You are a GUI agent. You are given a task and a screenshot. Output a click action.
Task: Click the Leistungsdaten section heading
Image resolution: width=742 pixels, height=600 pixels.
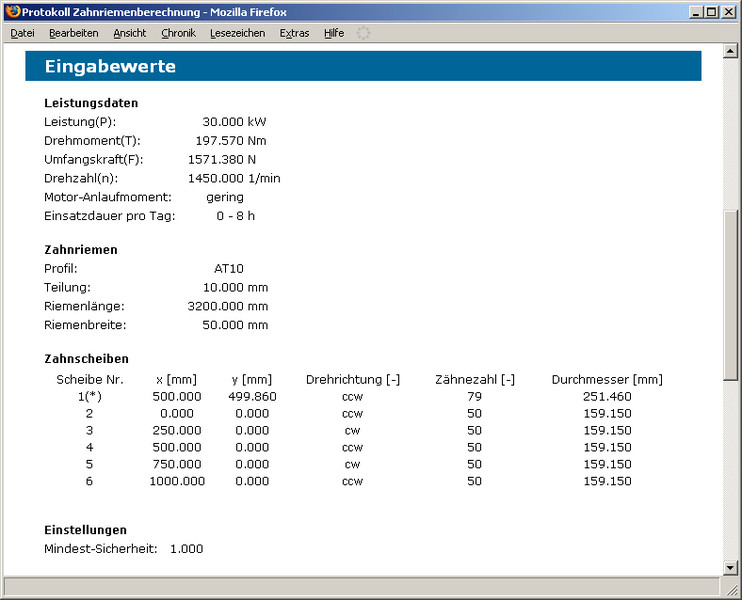(91, 103)
